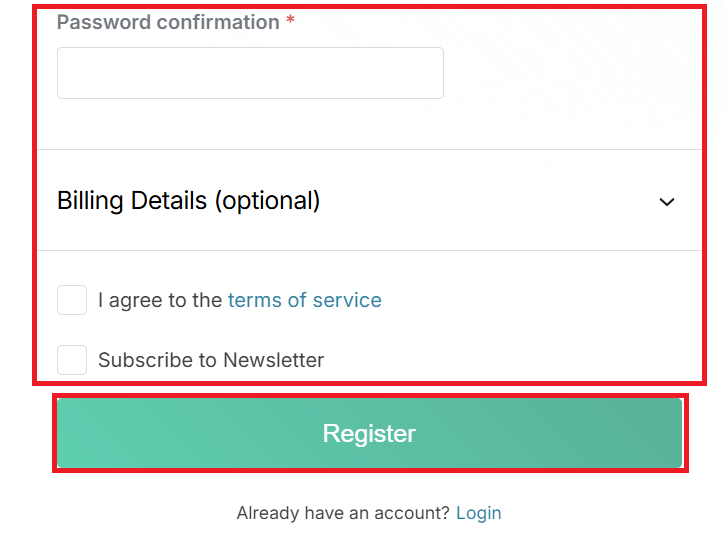Click the "Already have an account?" text
The image size is (726, 536).
tap(343, 513)
